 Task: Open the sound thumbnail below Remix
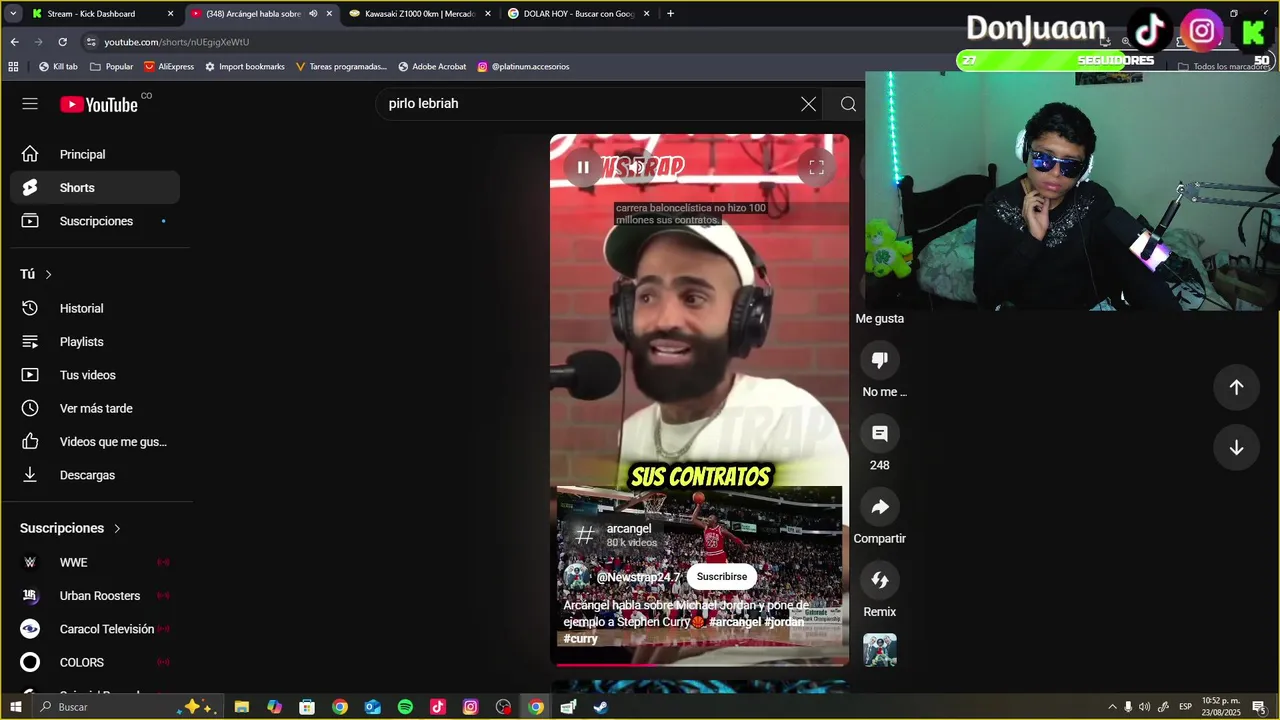coord(880,650)
